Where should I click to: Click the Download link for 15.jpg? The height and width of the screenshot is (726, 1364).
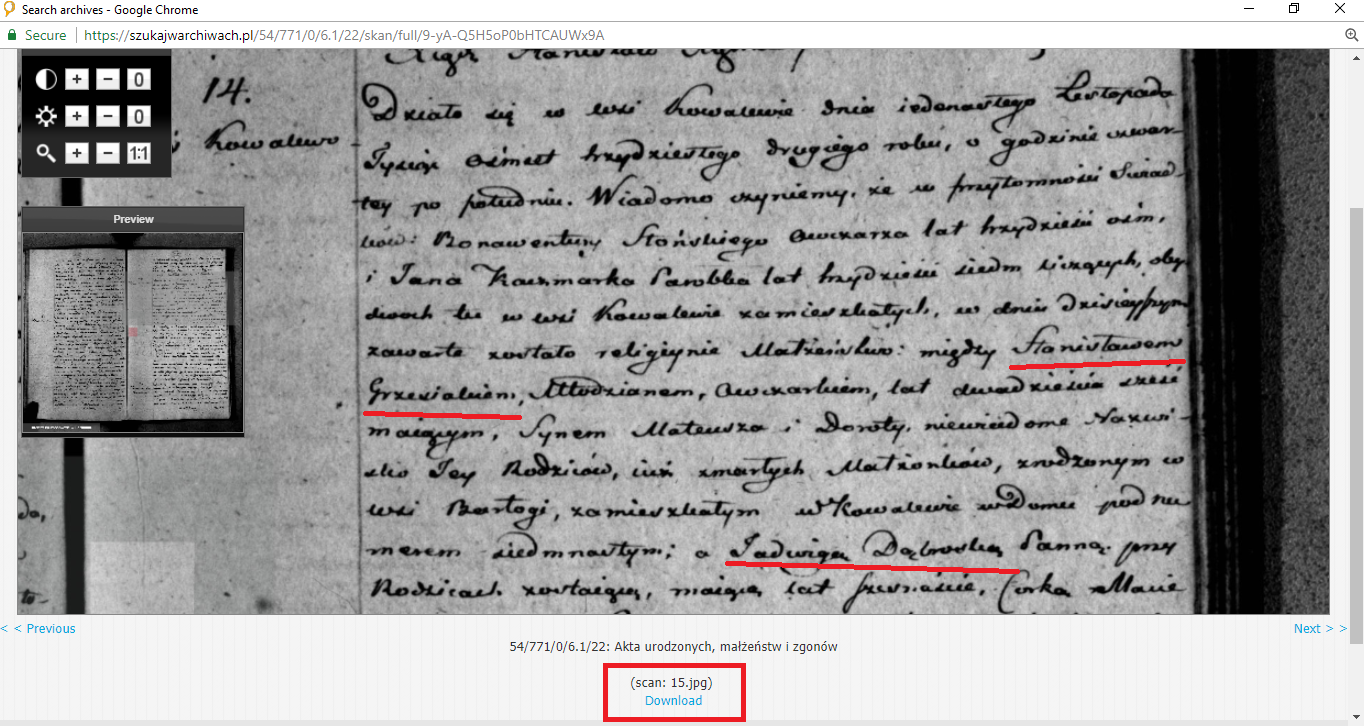pos(673,700)
